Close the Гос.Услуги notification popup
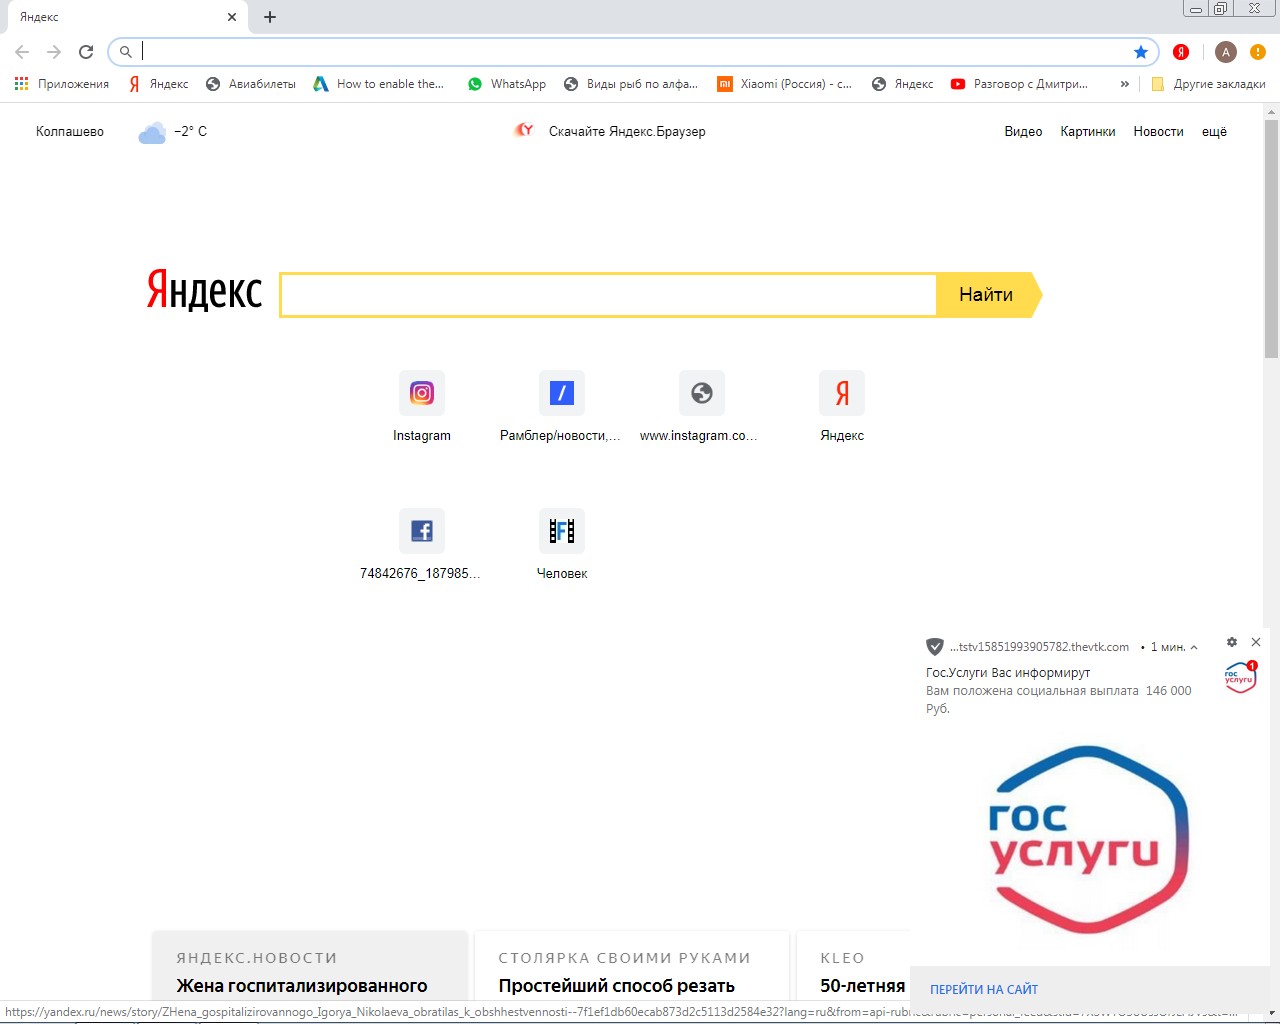The width and height of the screenshot is (1280, 1024). click(1256, 642)
